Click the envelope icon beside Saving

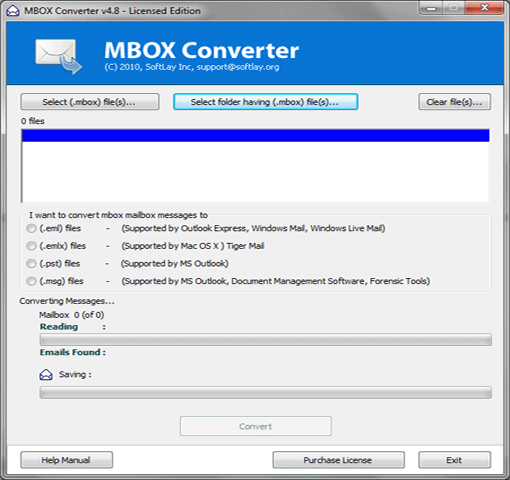point(46,375)
